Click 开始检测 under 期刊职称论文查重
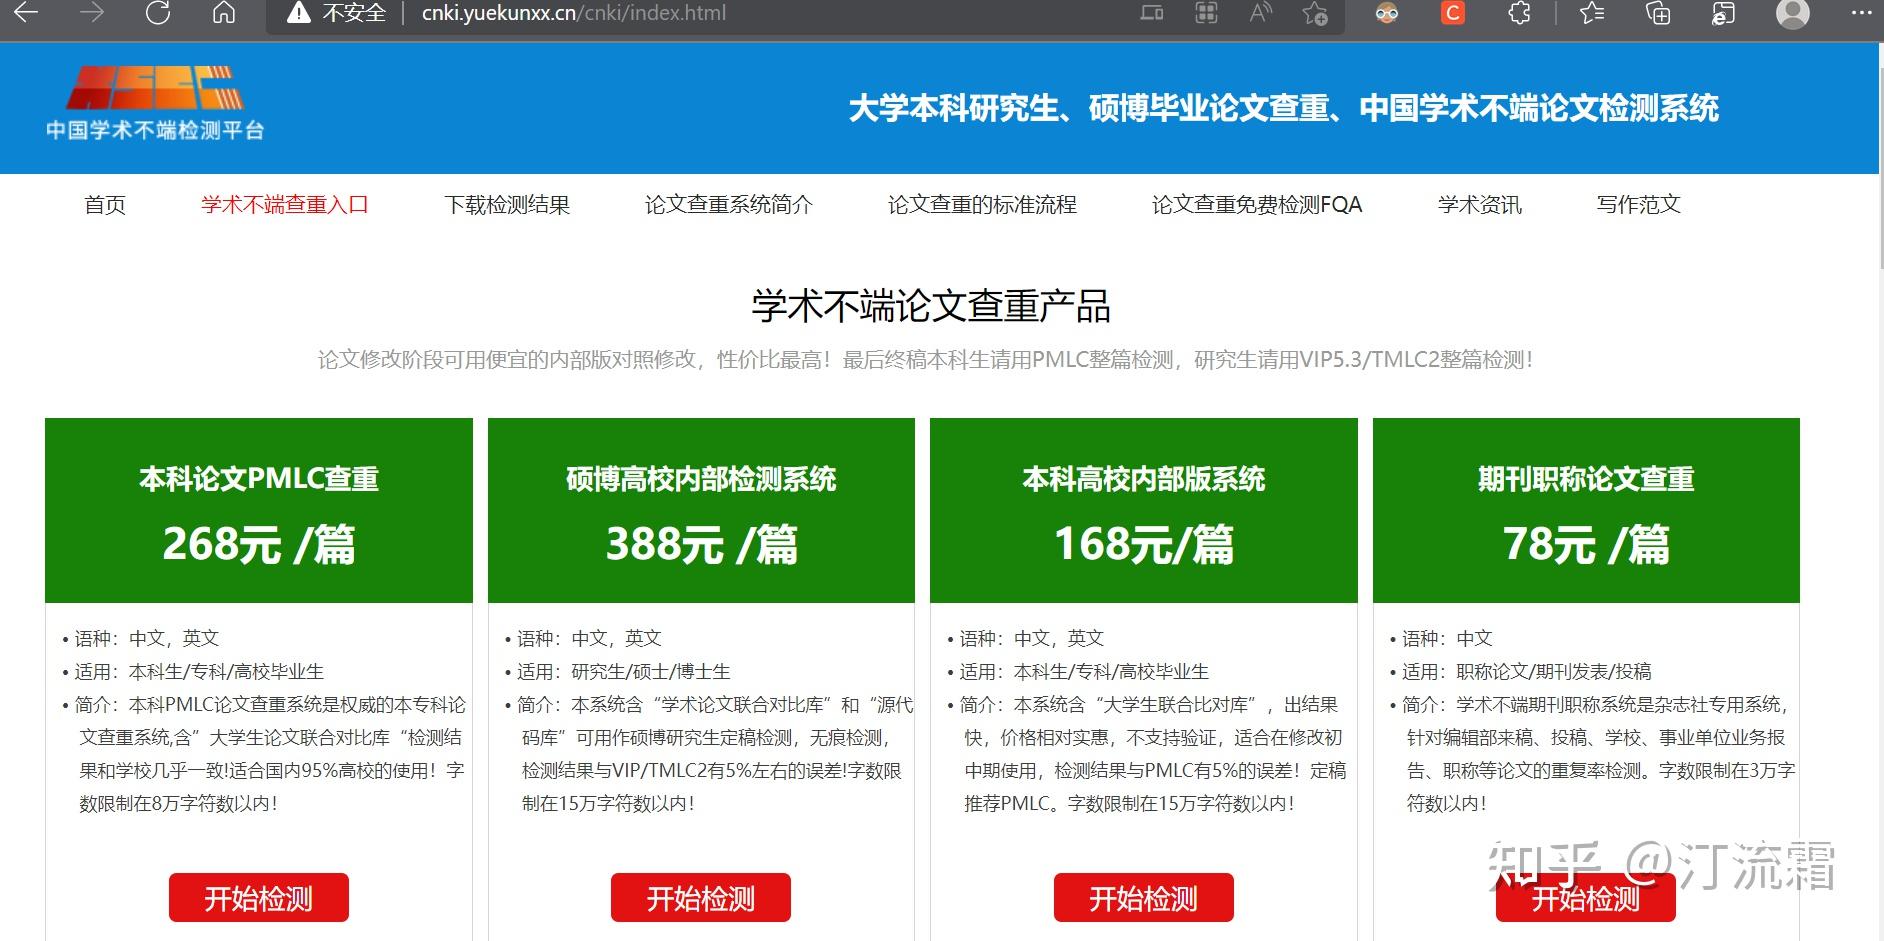The image size is (1884, 941). (x=1585, y=897)
